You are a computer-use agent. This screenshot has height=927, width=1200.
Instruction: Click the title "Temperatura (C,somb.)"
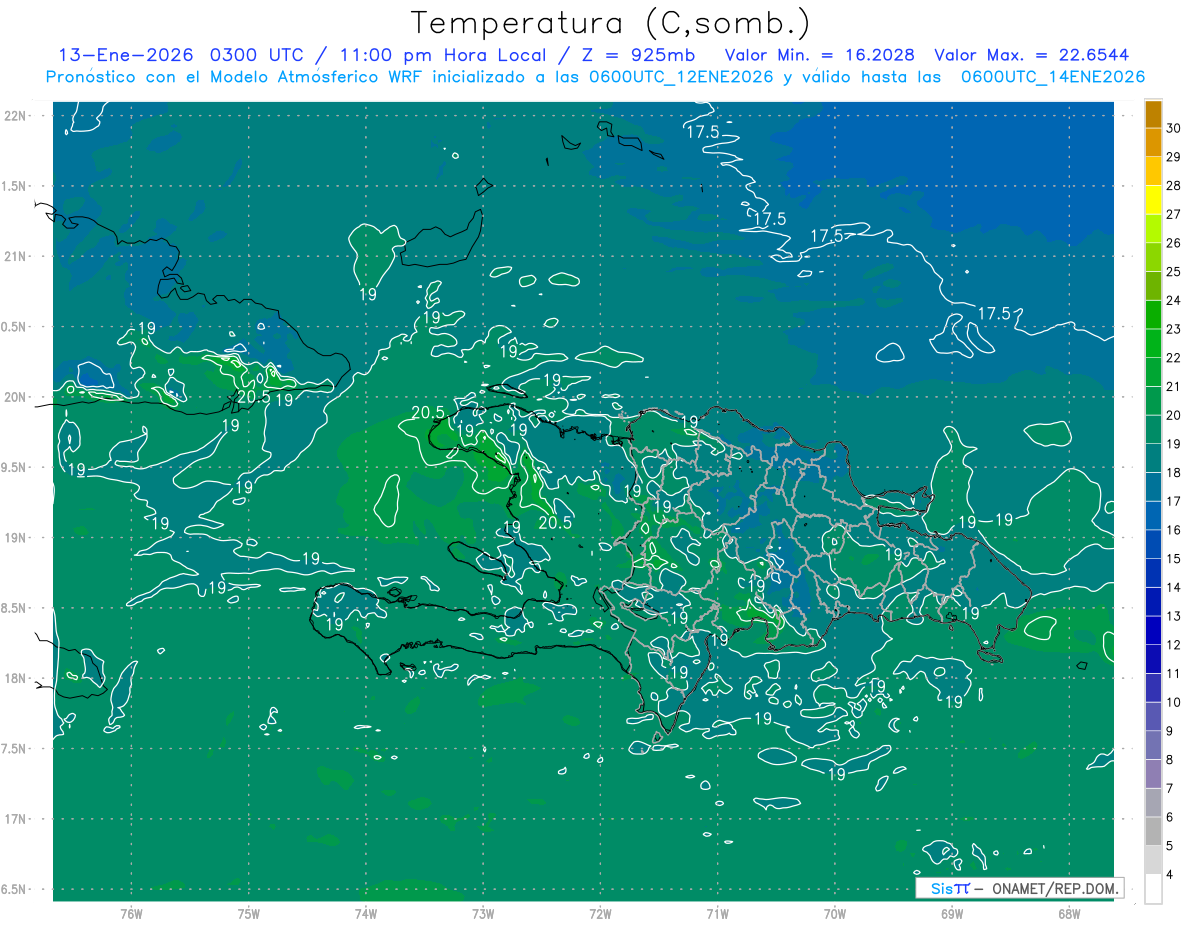click(610, 22)
